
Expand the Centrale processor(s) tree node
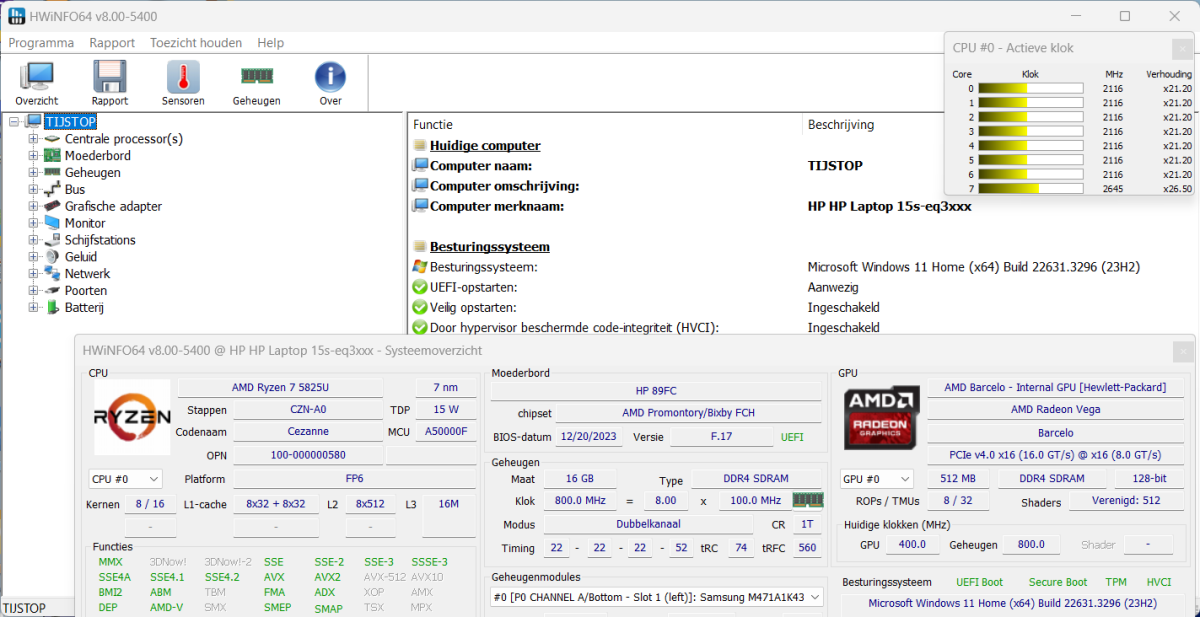tap(33, 139)
